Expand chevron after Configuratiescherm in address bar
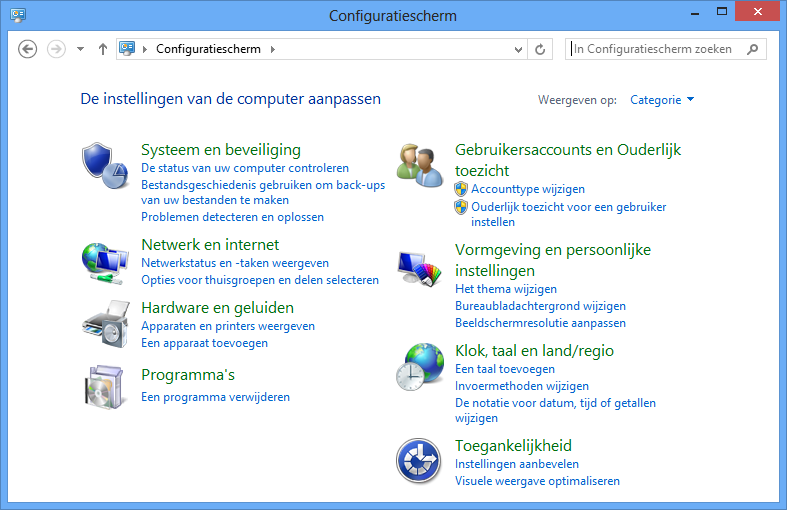 click(x=273, y=49)
